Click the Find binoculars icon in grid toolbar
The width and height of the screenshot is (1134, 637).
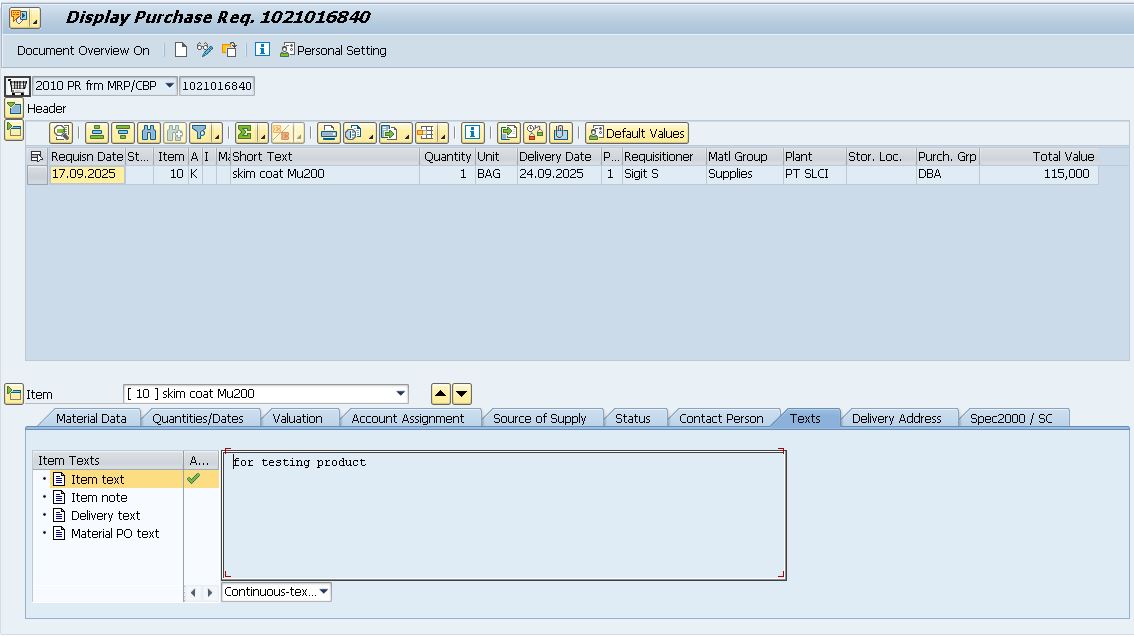point(149,133)
